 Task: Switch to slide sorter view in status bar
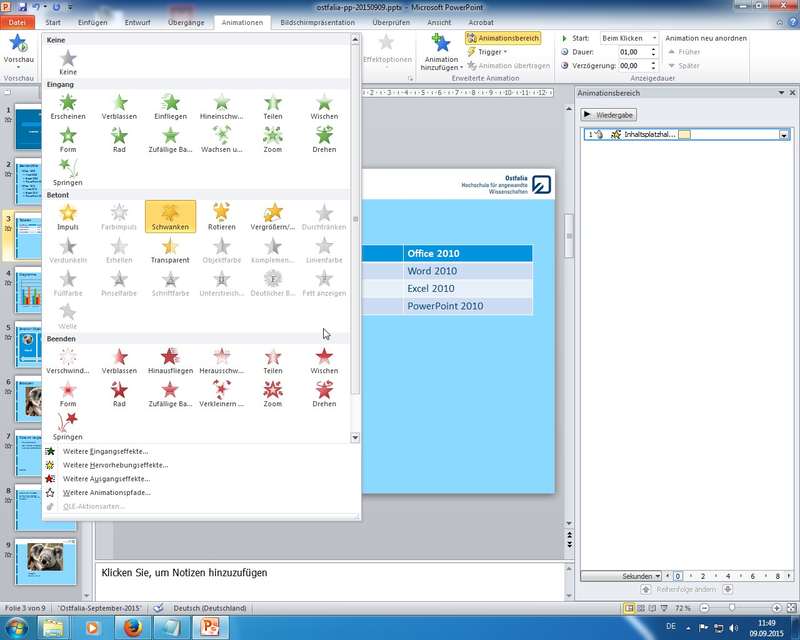click(x=641, y=608)
